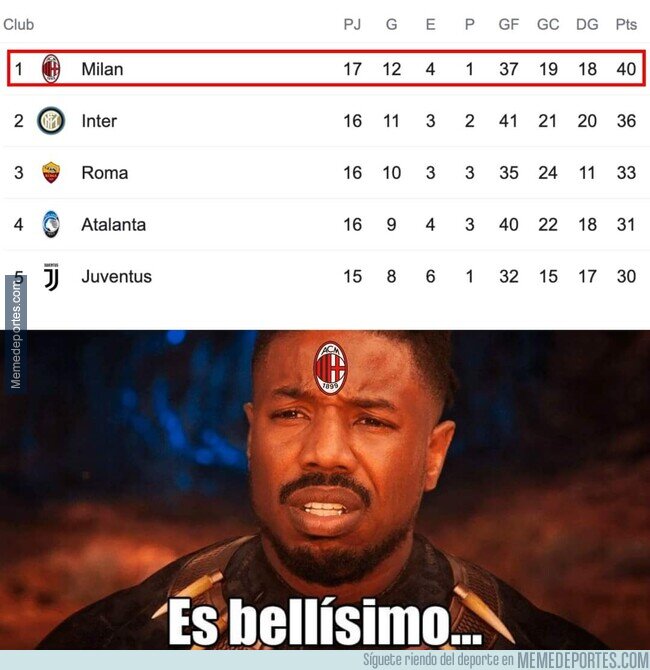The image size is (650, 670).
Task: Click the GF column header
Action: click(509, 24)
